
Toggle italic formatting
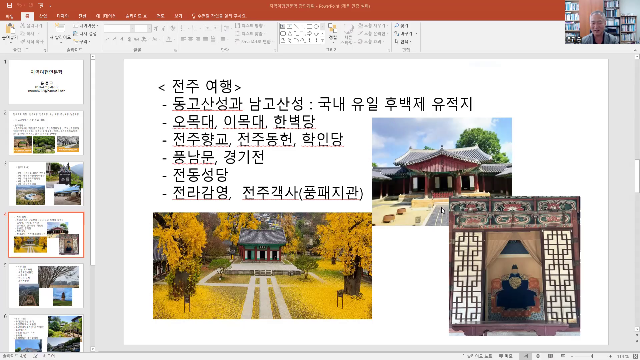click(x=115, y=39)
